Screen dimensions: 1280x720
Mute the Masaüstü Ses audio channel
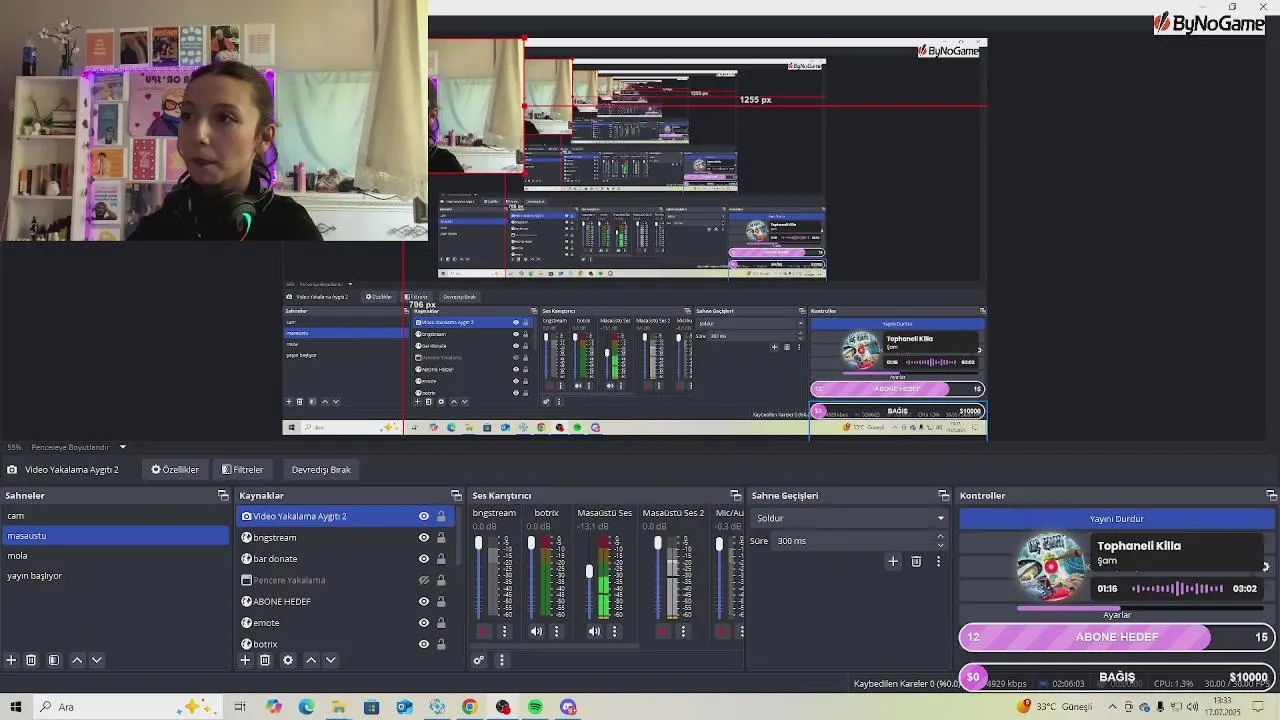(x=594, y=631)
